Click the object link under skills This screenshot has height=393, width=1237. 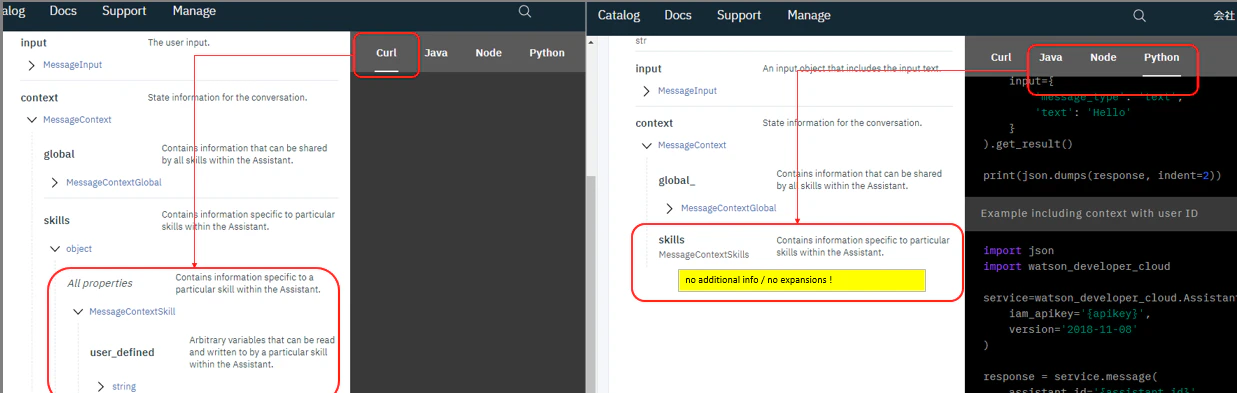pyautogui.click(x=79, y=249)
